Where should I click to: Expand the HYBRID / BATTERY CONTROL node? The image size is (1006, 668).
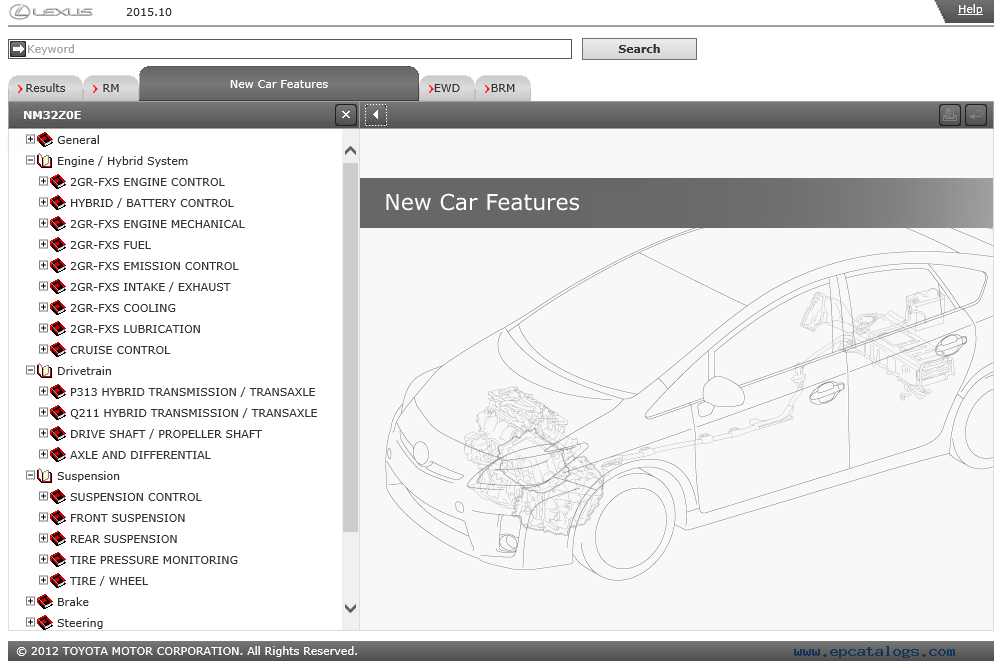[43, 203]
